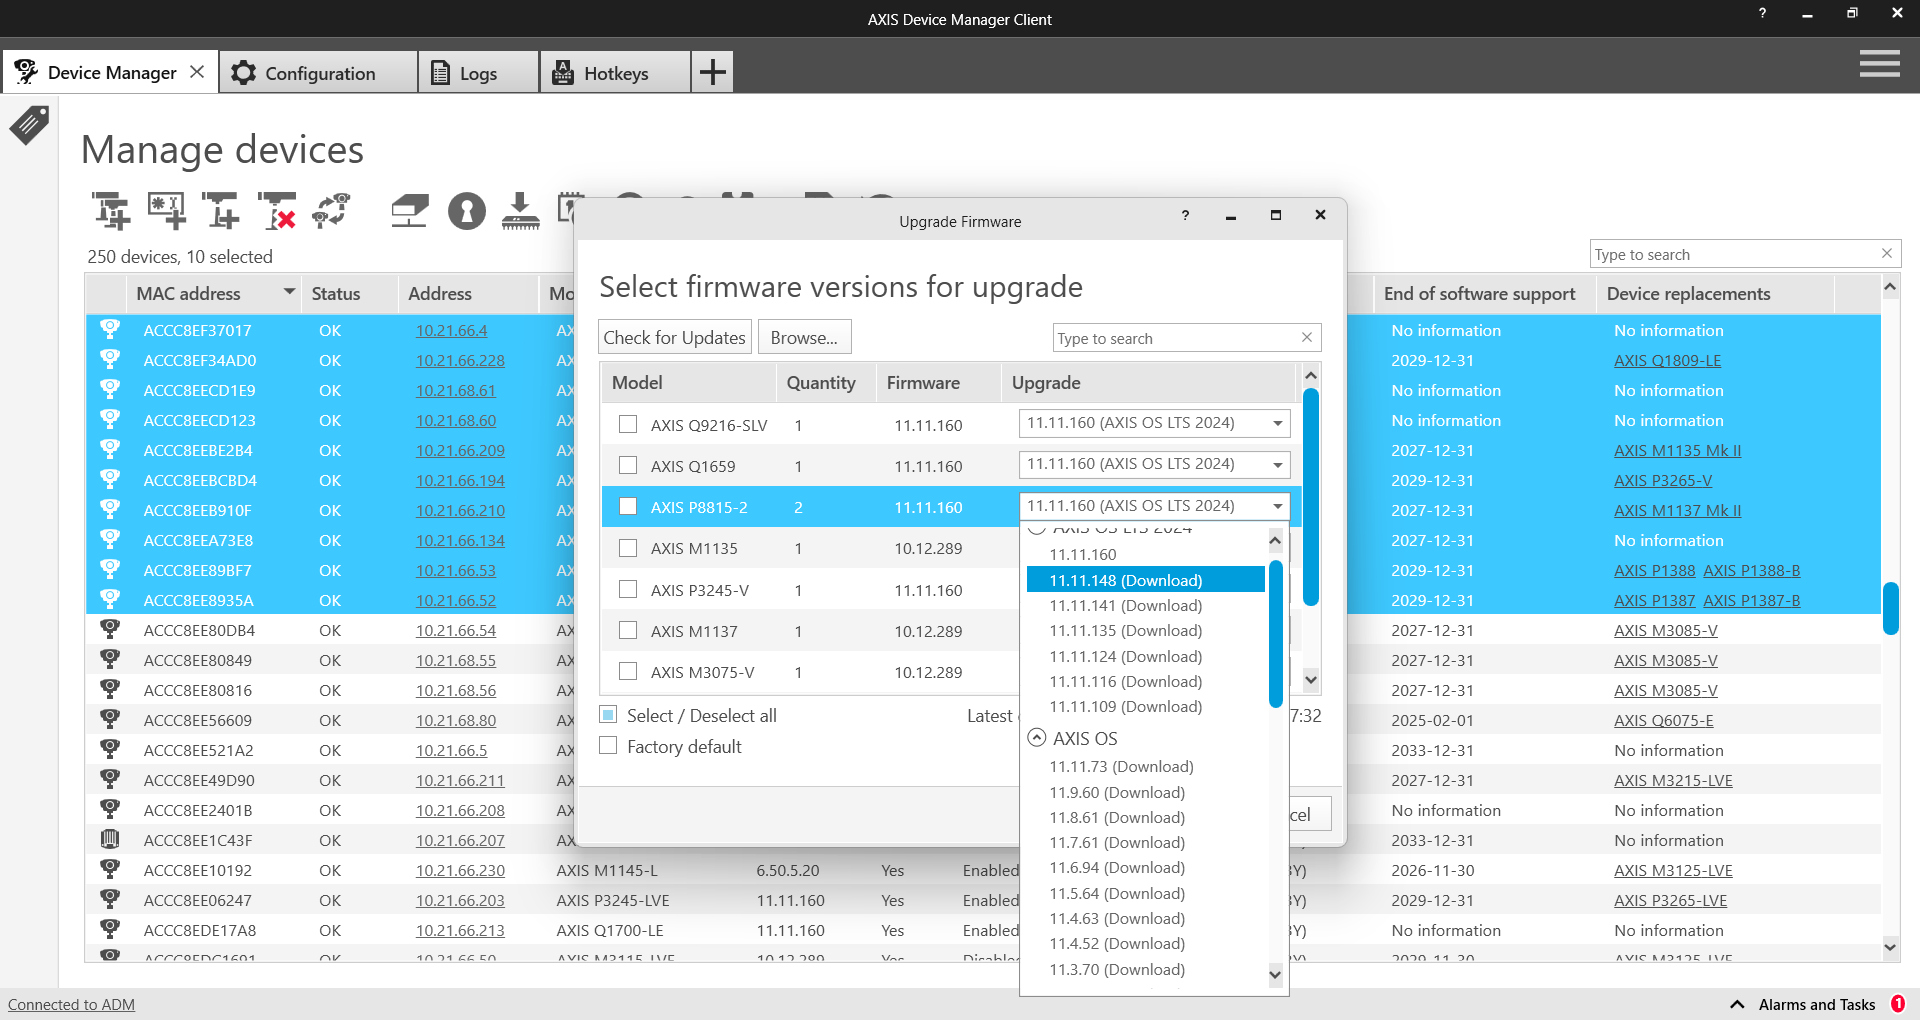Choose firmware 11.11.148 (Download)
This screenshot has height=1020, width=1920.
(x=1146, y=580)
